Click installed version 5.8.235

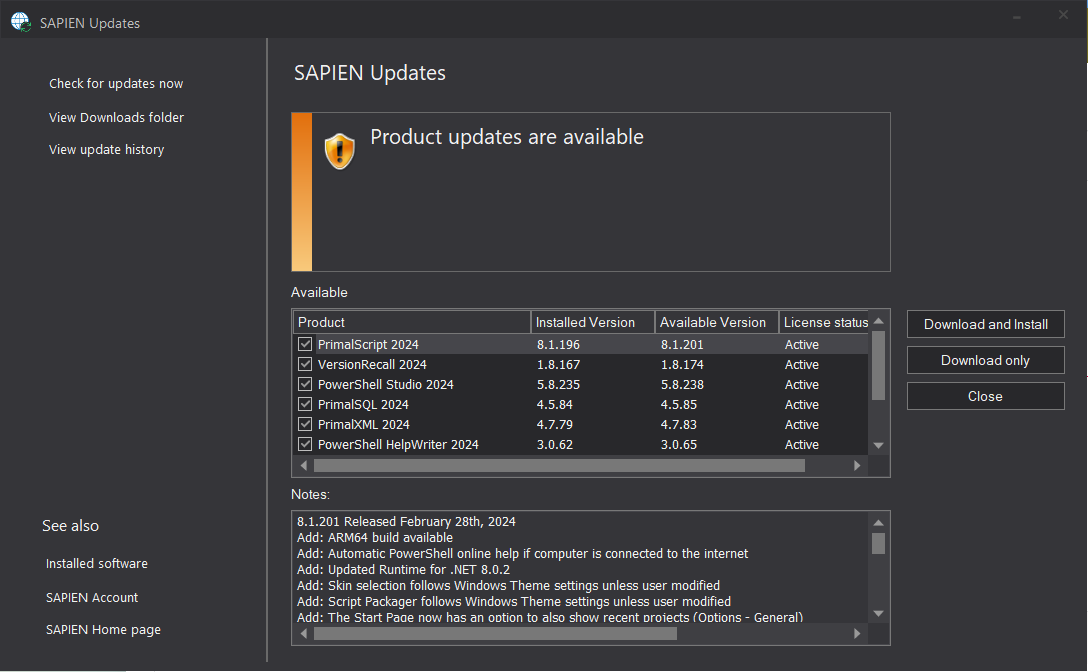coord(558,385)
